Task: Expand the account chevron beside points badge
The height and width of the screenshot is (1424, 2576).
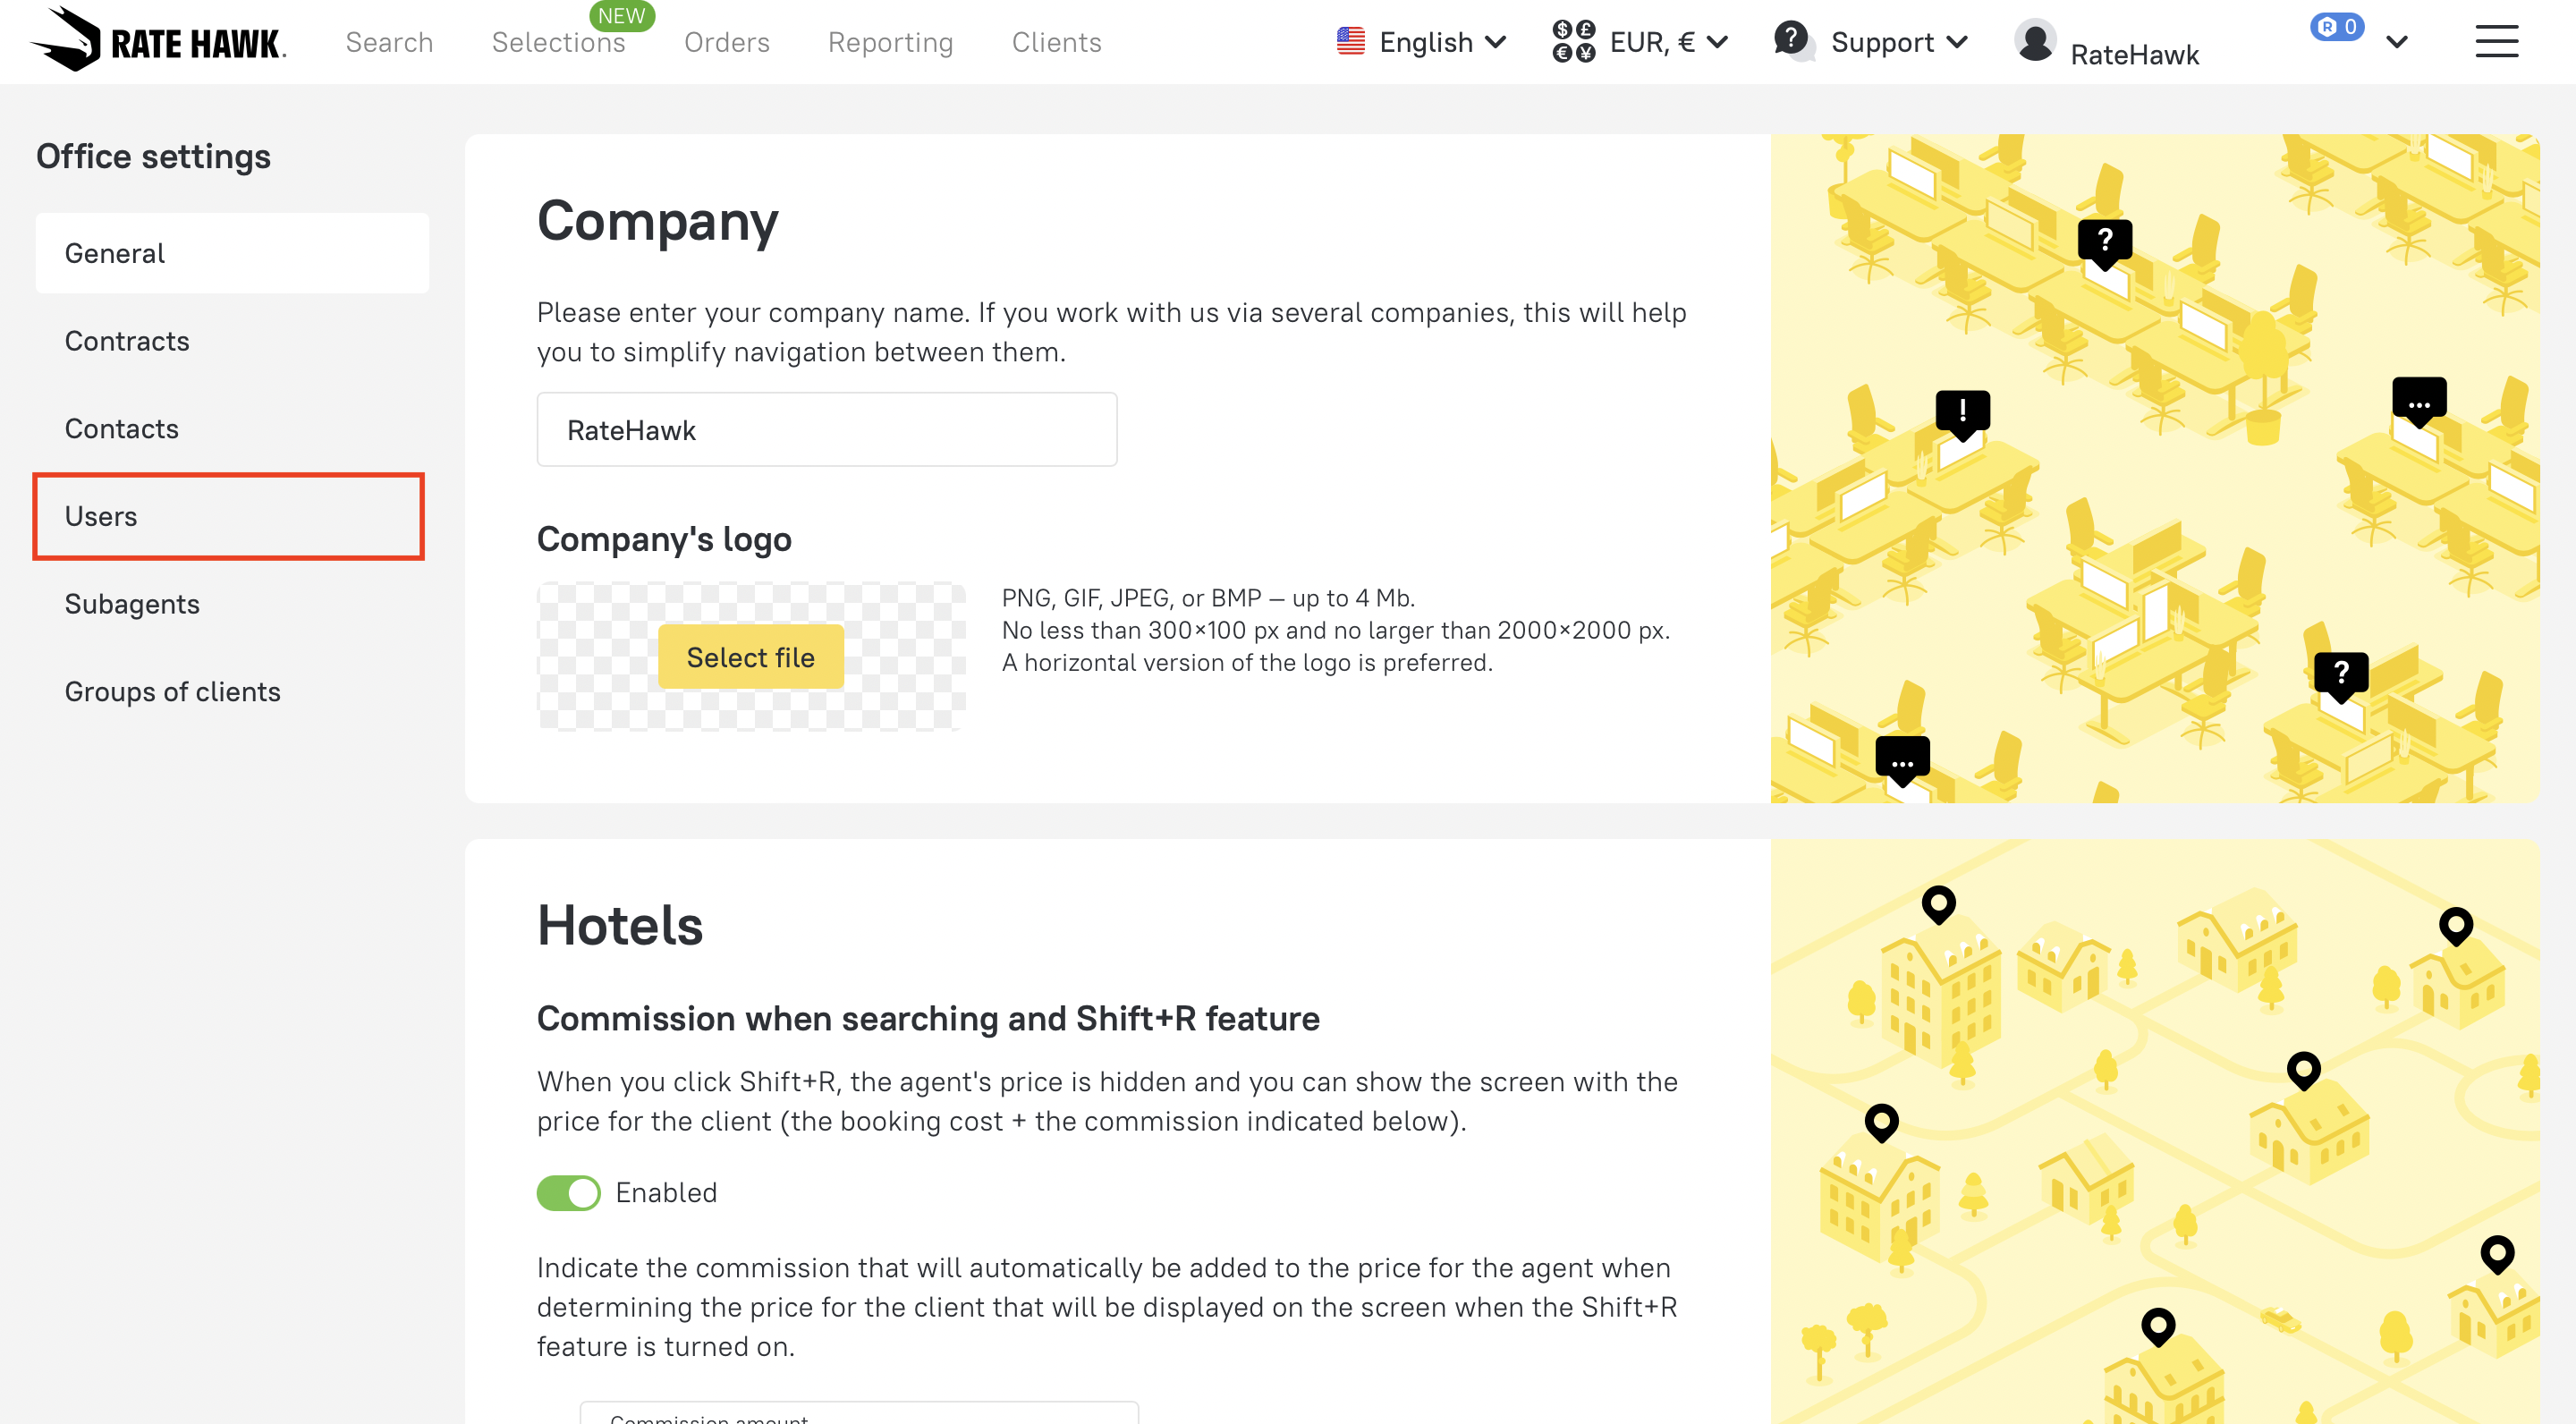Action: [2396, 42]
